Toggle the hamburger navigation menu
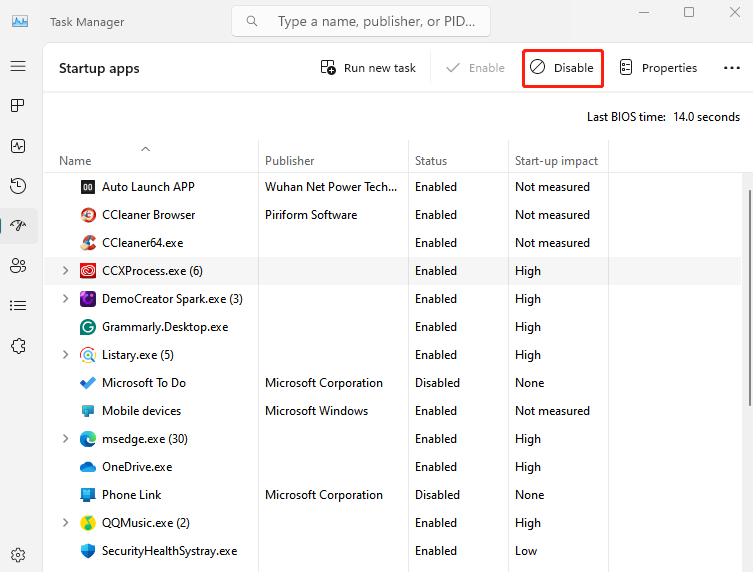Viewport: 753px width, 572px height. coord(18,66)
